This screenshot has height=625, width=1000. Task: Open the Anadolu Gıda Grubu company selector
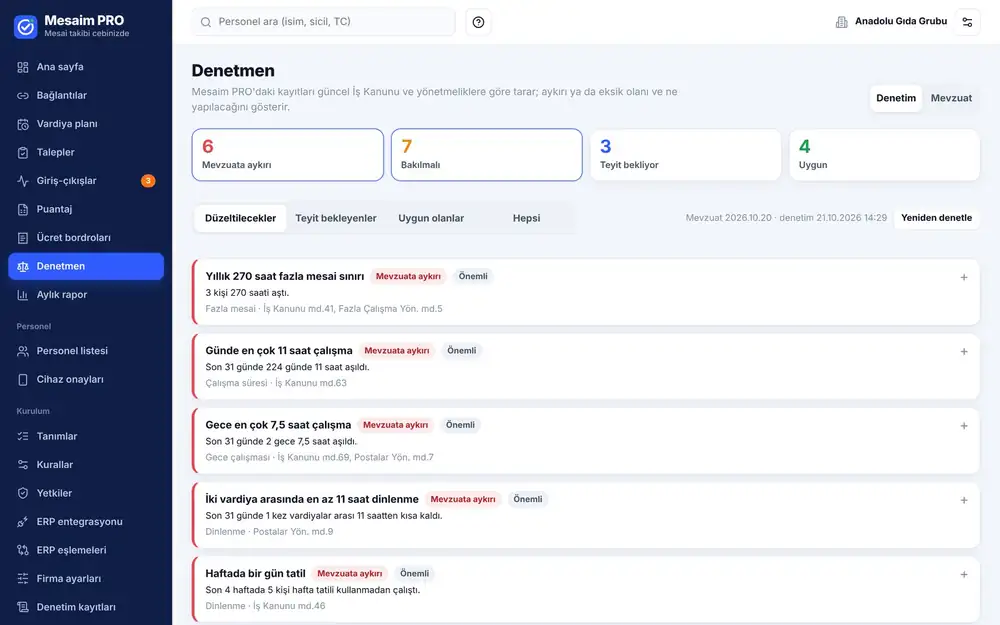pos(891,22)
